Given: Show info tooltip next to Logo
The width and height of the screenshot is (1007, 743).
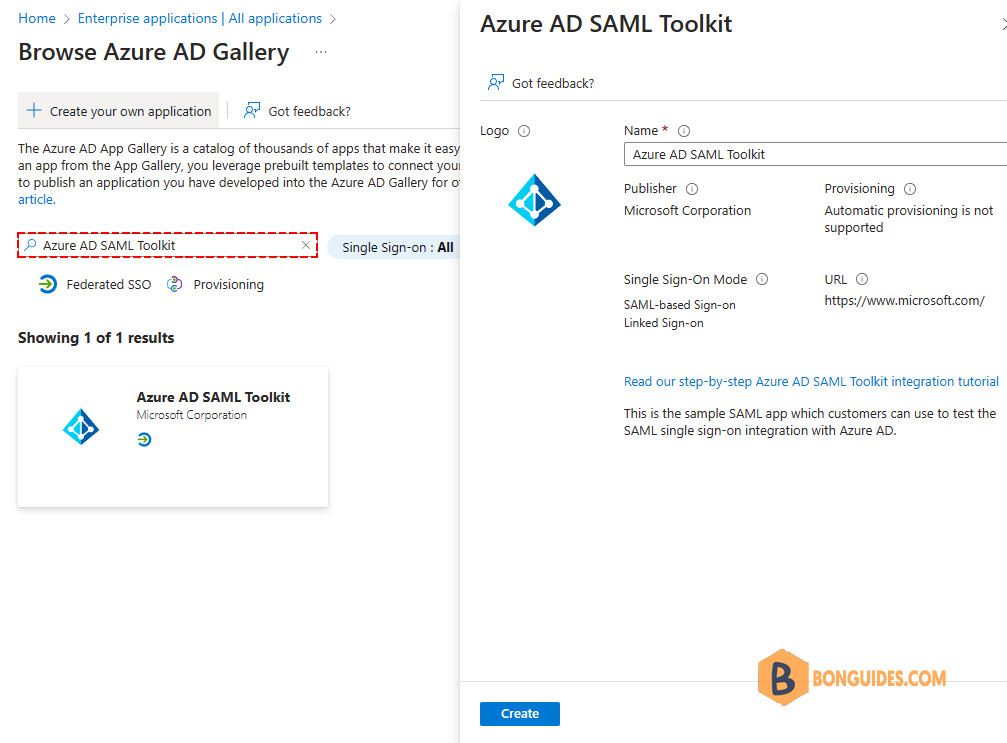Looking at the screenshot, I should pyautogui.click(x=524, y=131).
